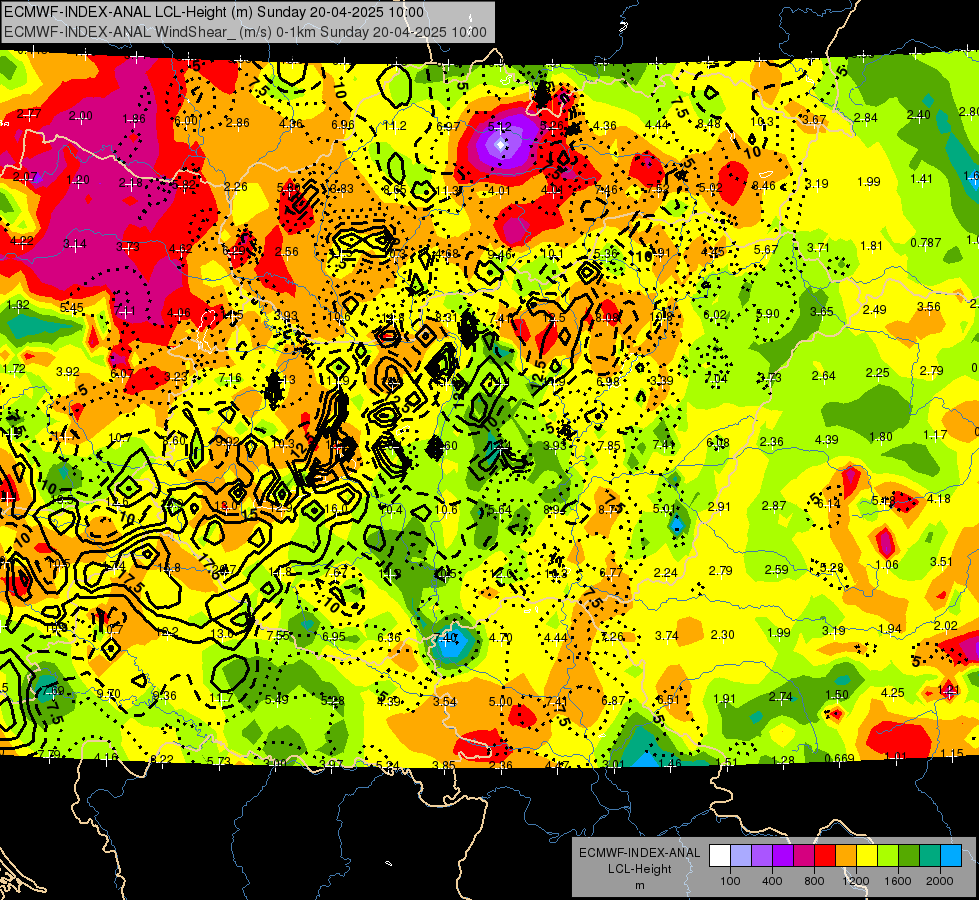
Task: Click the red legend swatch
Action: pyautogui.click(x=825, y=856)
